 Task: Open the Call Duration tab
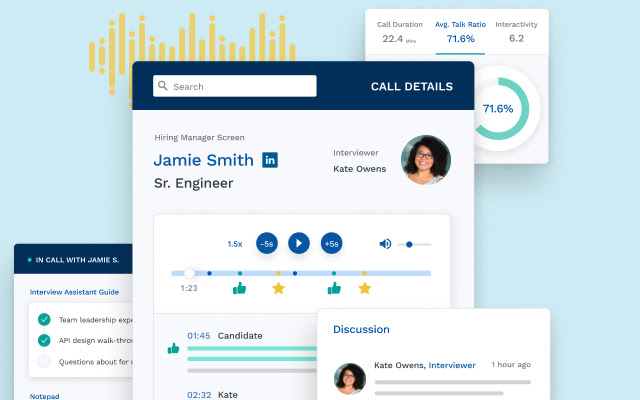tap(400, 32)
